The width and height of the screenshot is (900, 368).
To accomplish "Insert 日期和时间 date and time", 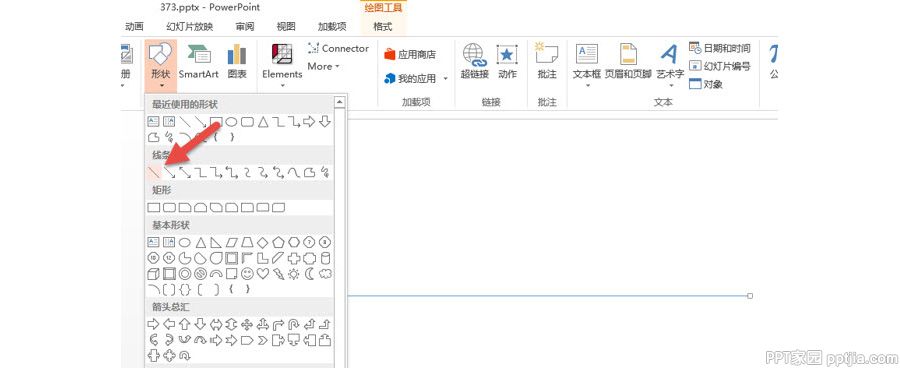I will [x=720, y=48].
